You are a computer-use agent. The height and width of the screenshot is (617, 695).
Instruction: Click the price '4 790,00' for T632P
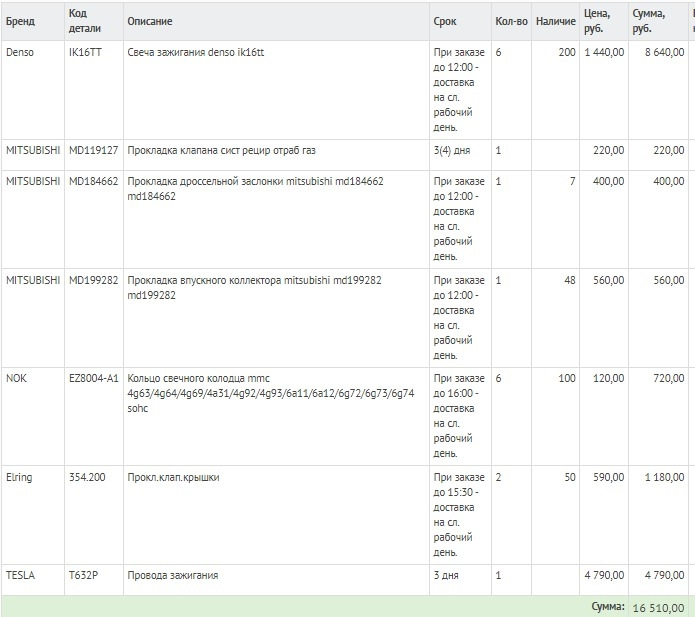click(x=604, y=575)
